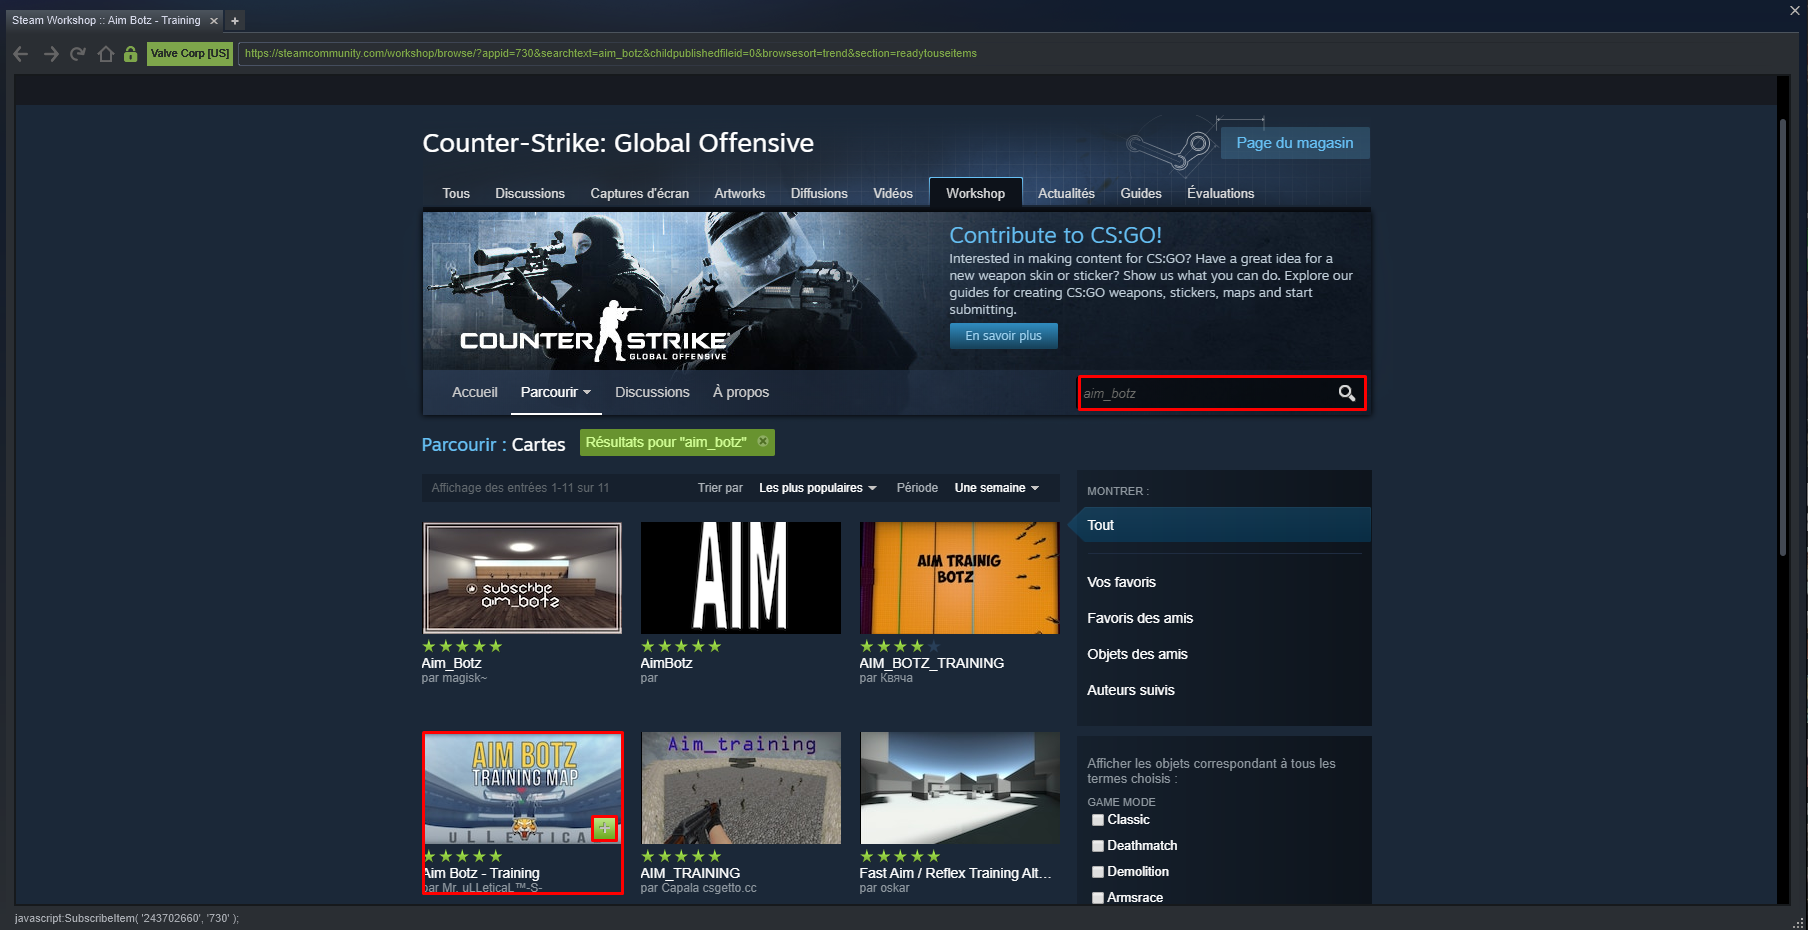The image size is (1808, 930).
Task: Subscribe with green plus on Aim Botz Training
Action: point(604,828)
